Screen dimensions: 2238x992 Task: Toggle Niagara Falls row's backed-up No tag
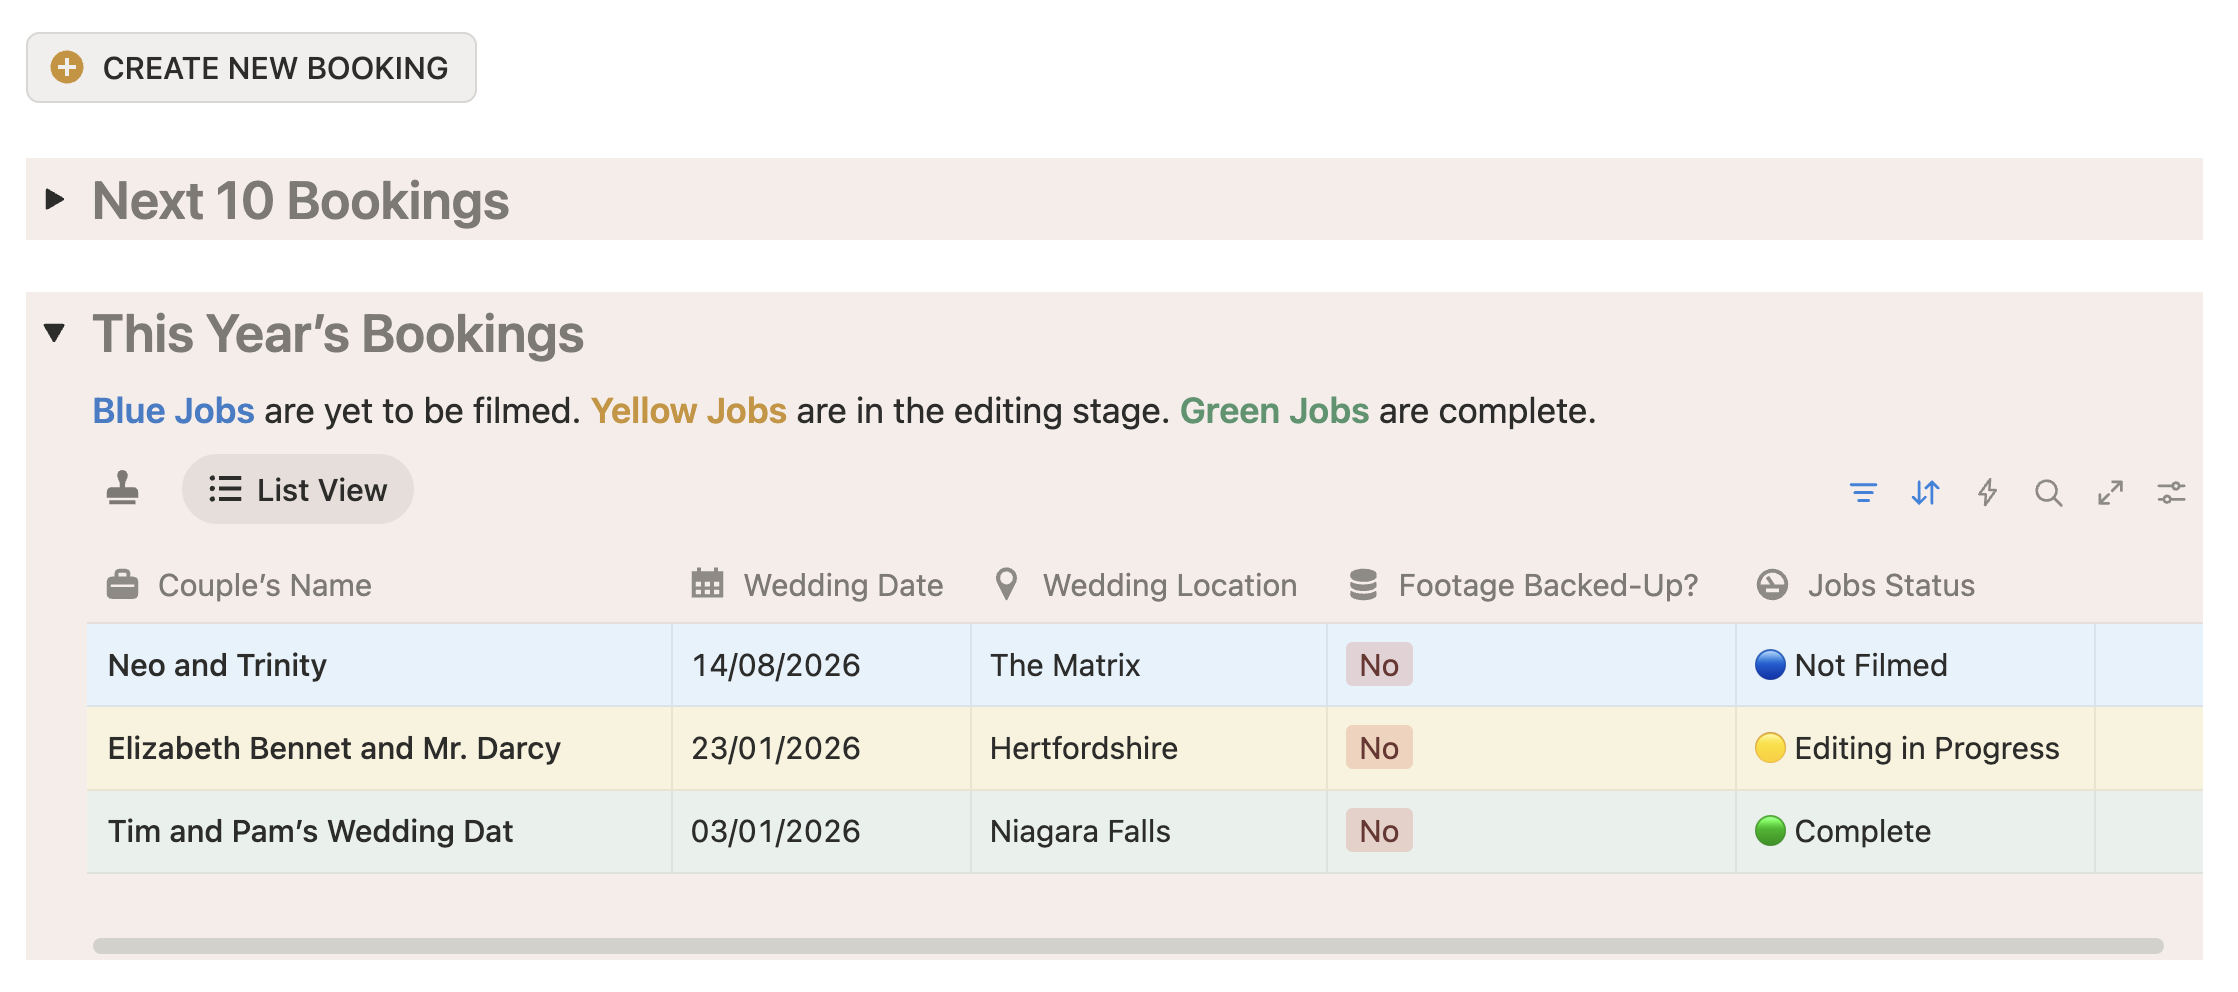point(1379,831)
